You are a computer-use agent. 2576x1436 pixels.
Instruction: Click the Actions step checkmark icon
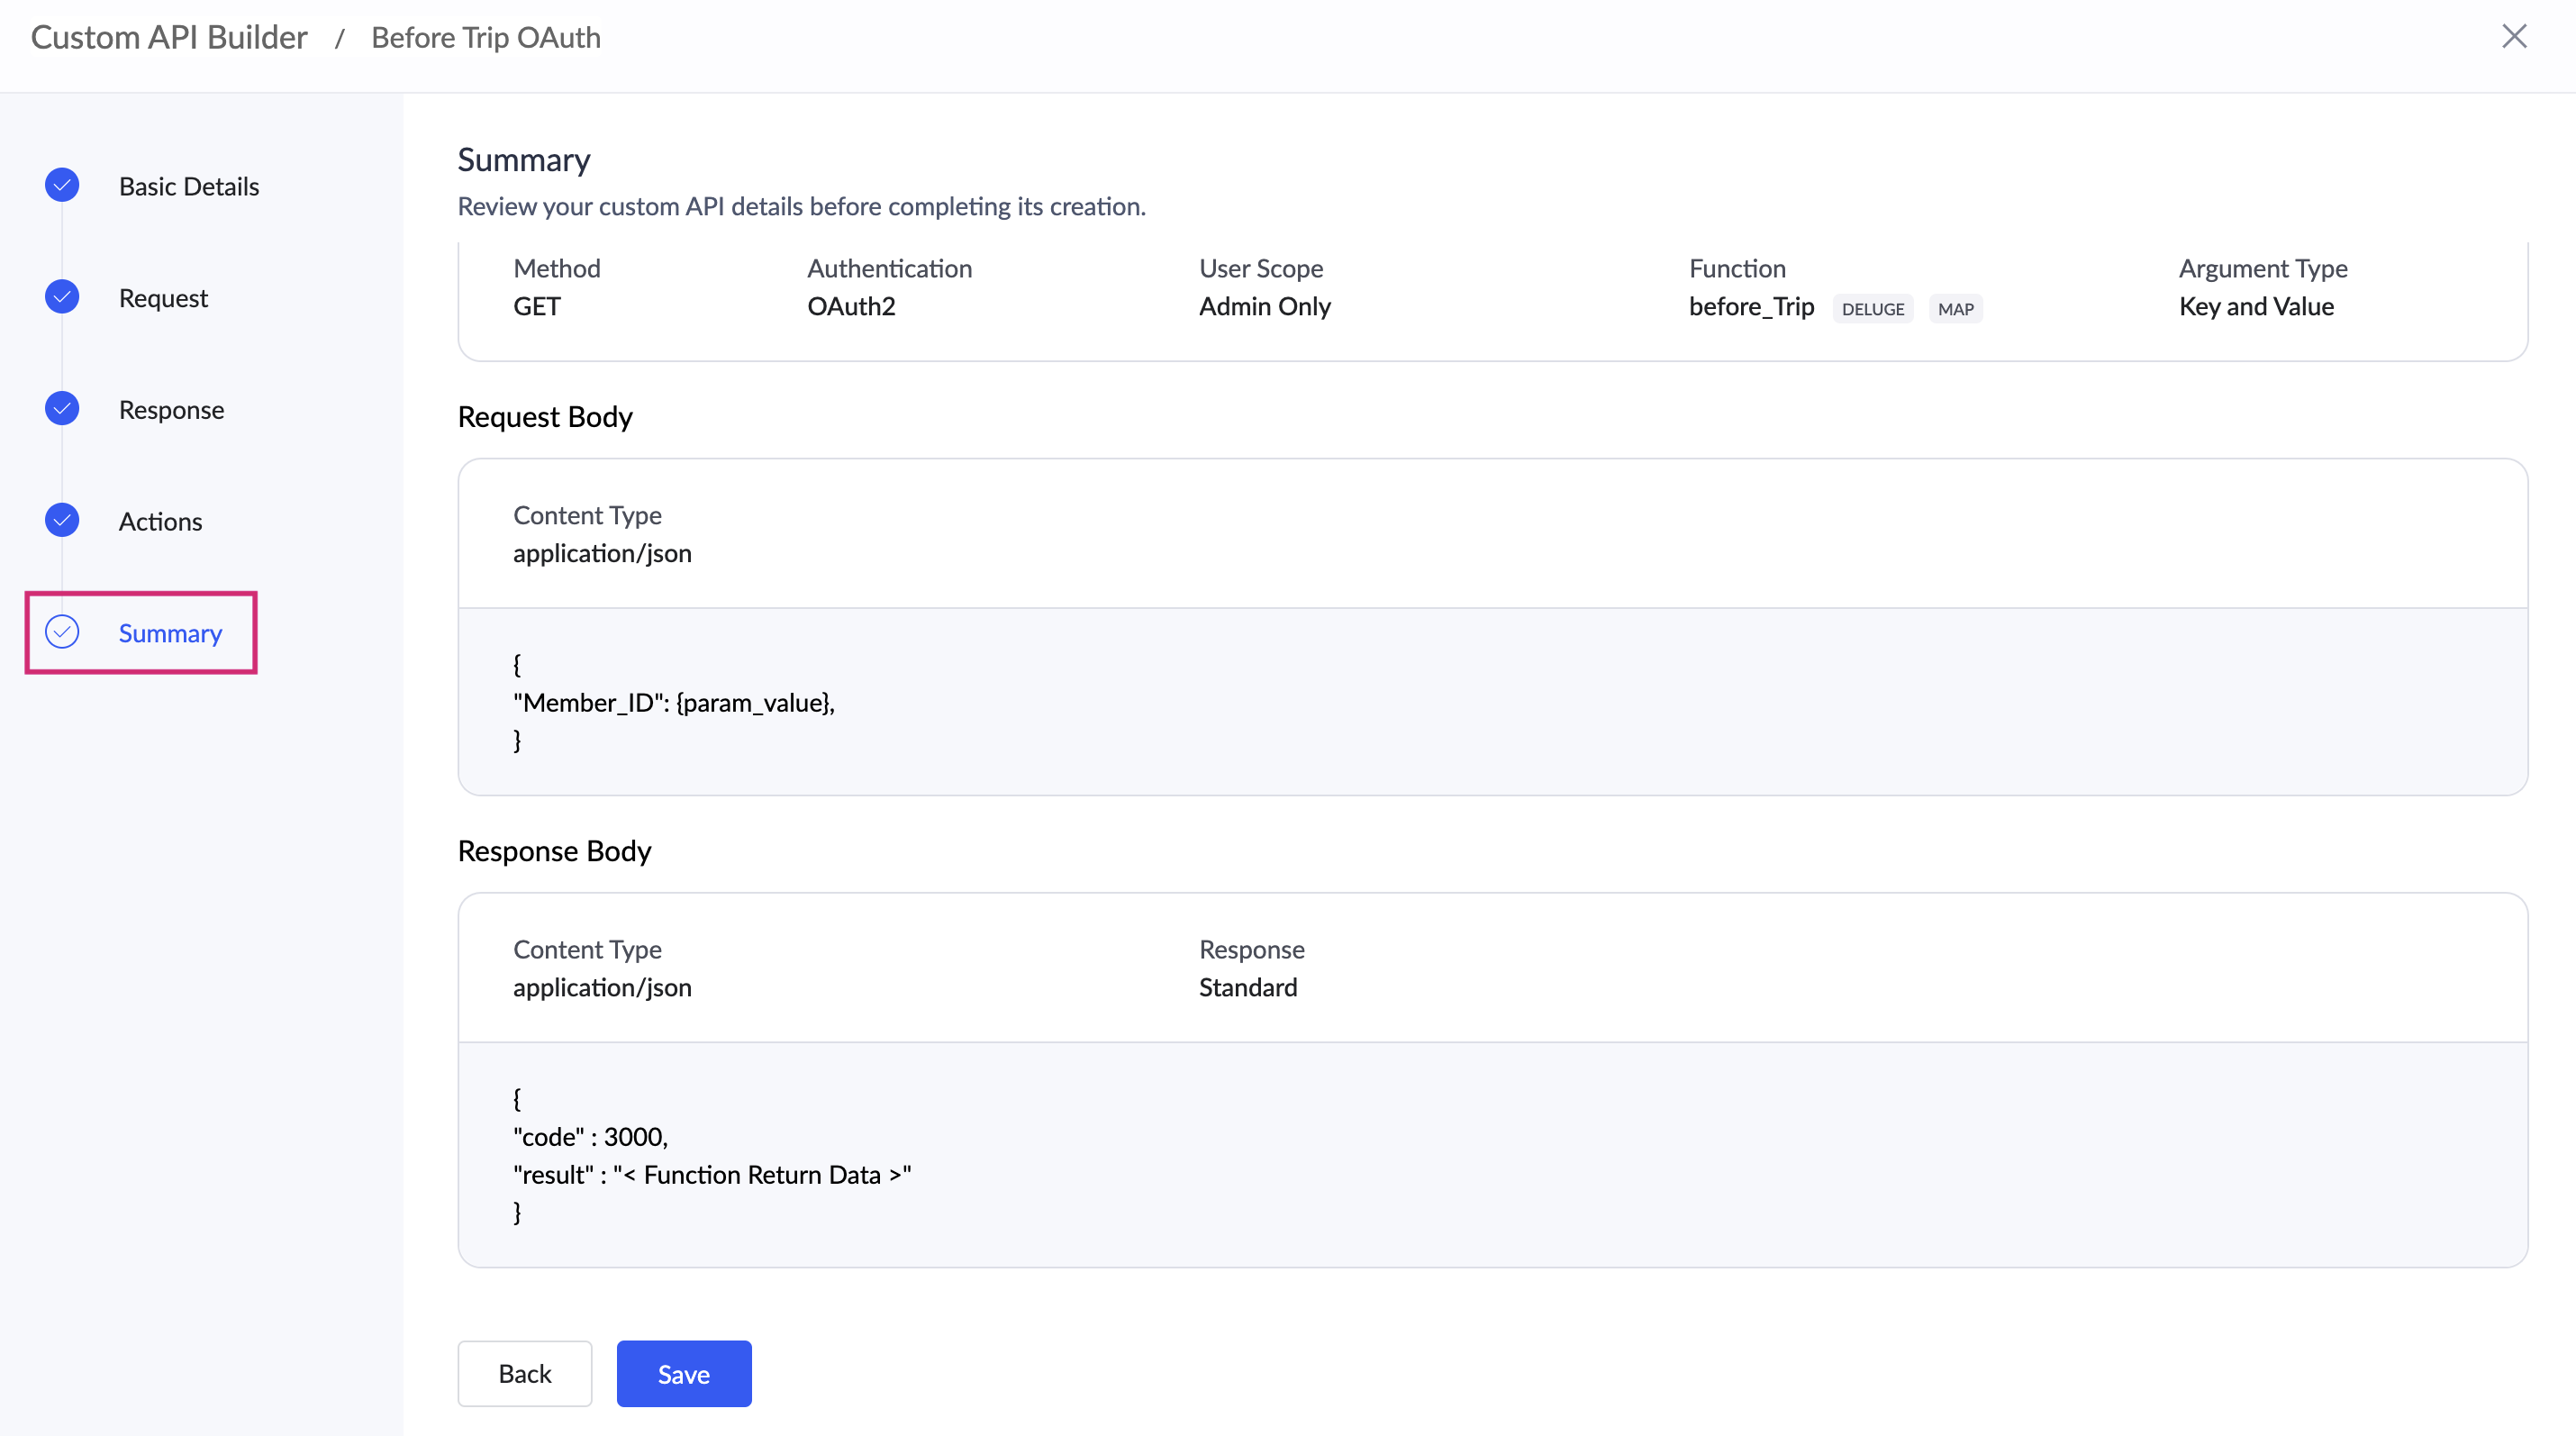[62, 520]
